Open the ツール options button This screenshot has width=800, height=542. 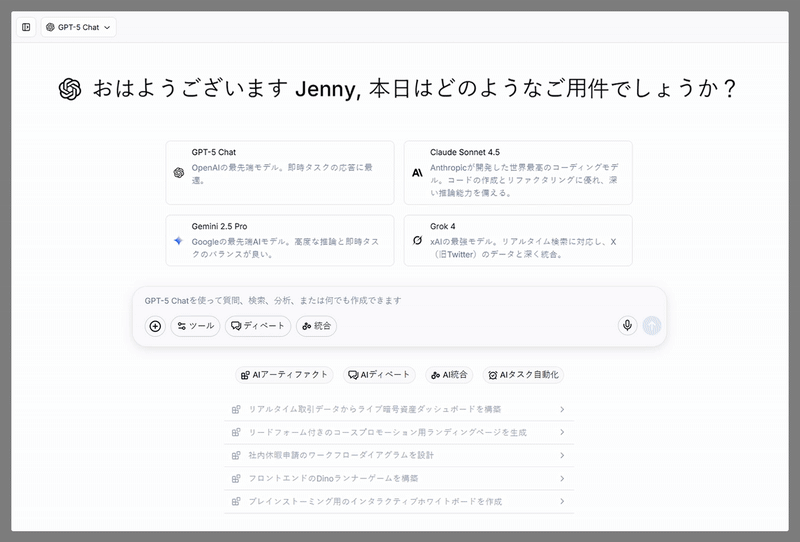pos(195,326)
